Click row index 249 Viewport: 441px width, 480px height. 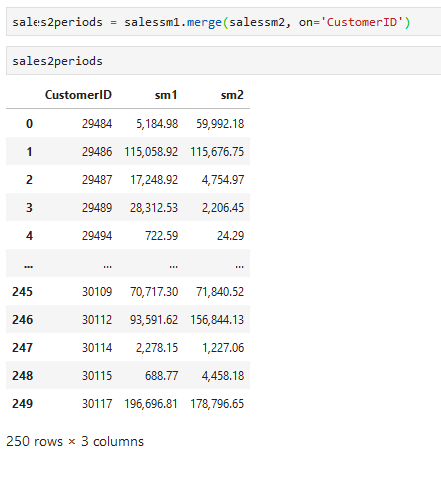pyautogui.click(x=22, y=404)
